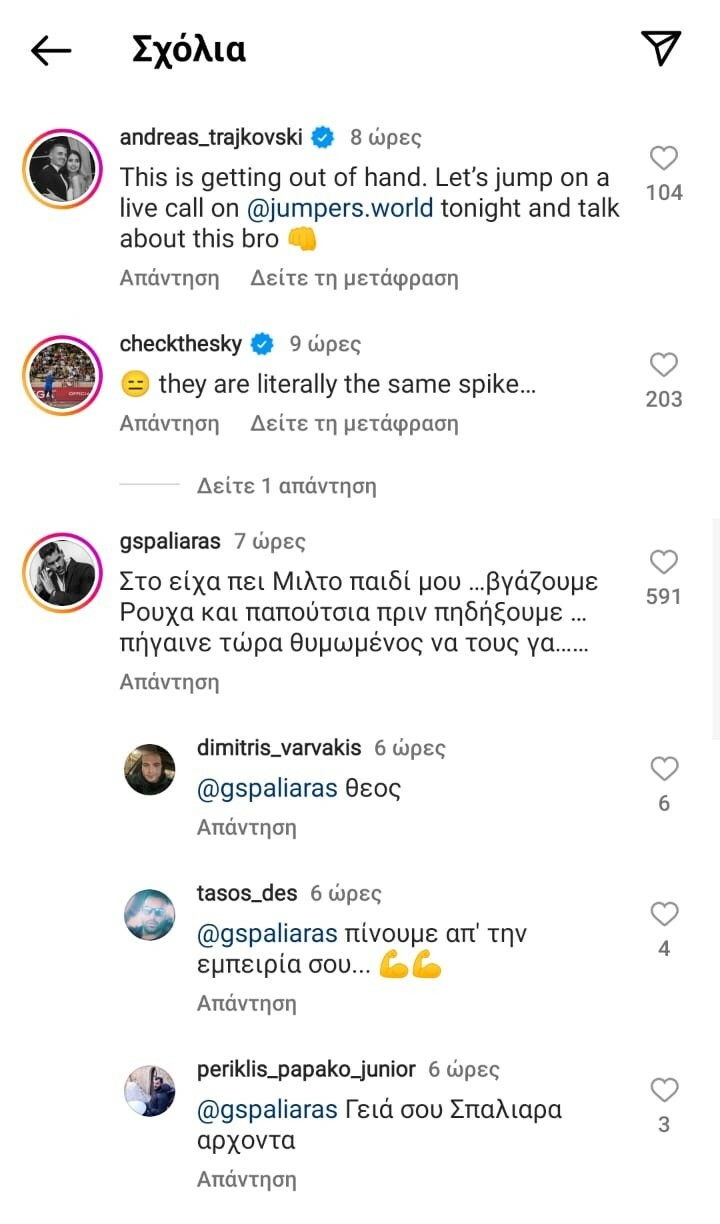This screenshot has width=720, height=1224.
Task: Like periklis_papako_junior's reply
Action: (x=664, y=1090)
